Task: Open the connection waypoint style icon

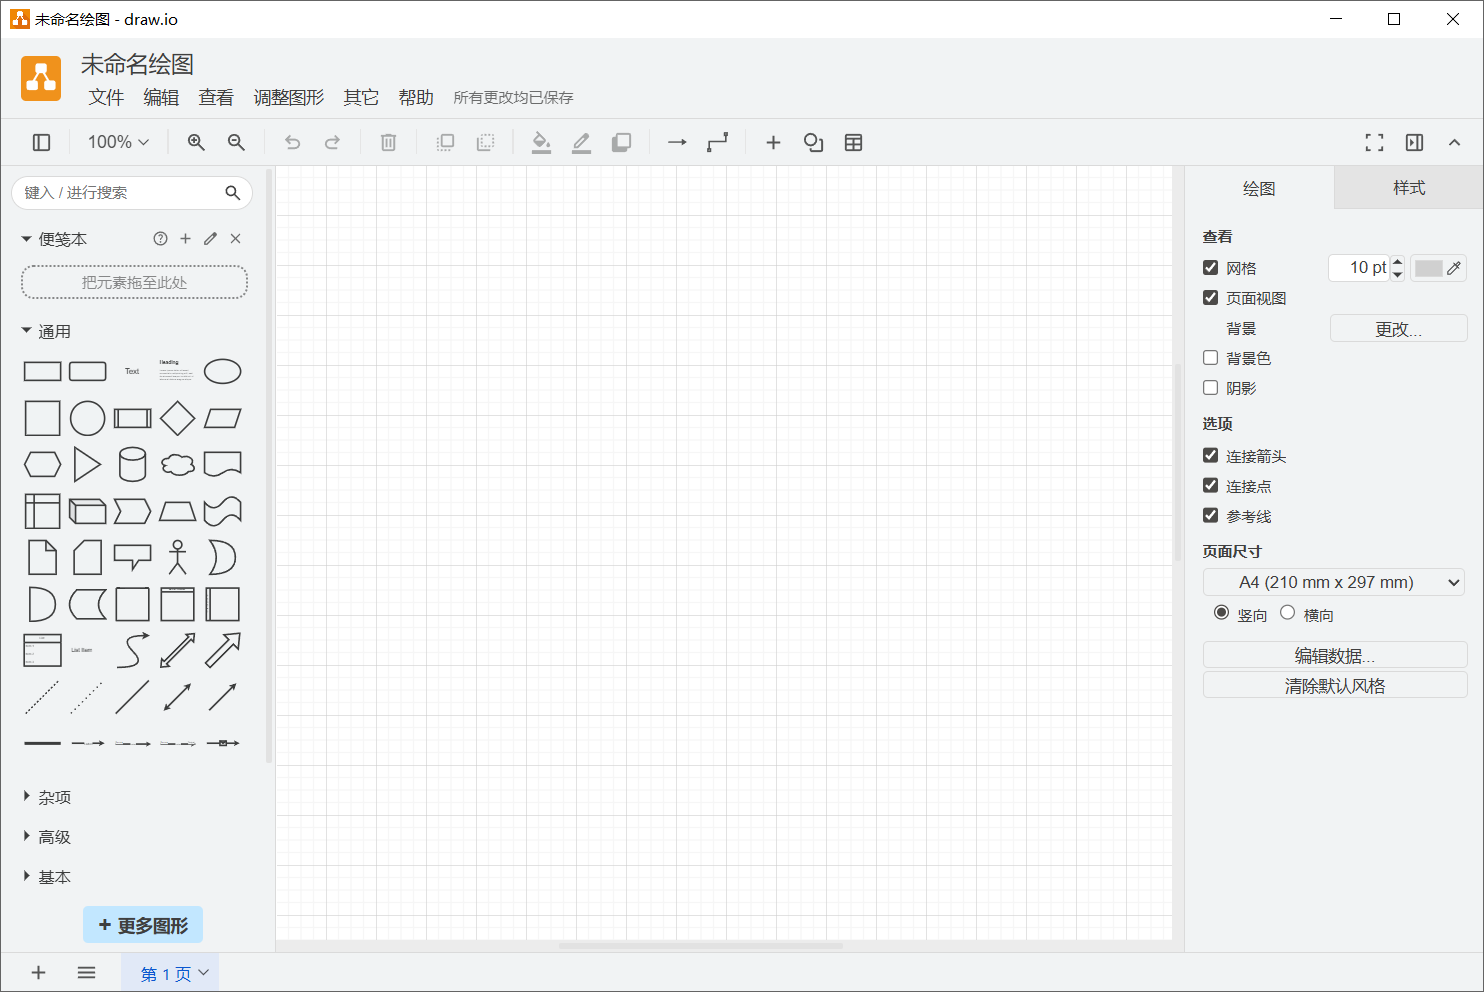Action: [717, 142]
